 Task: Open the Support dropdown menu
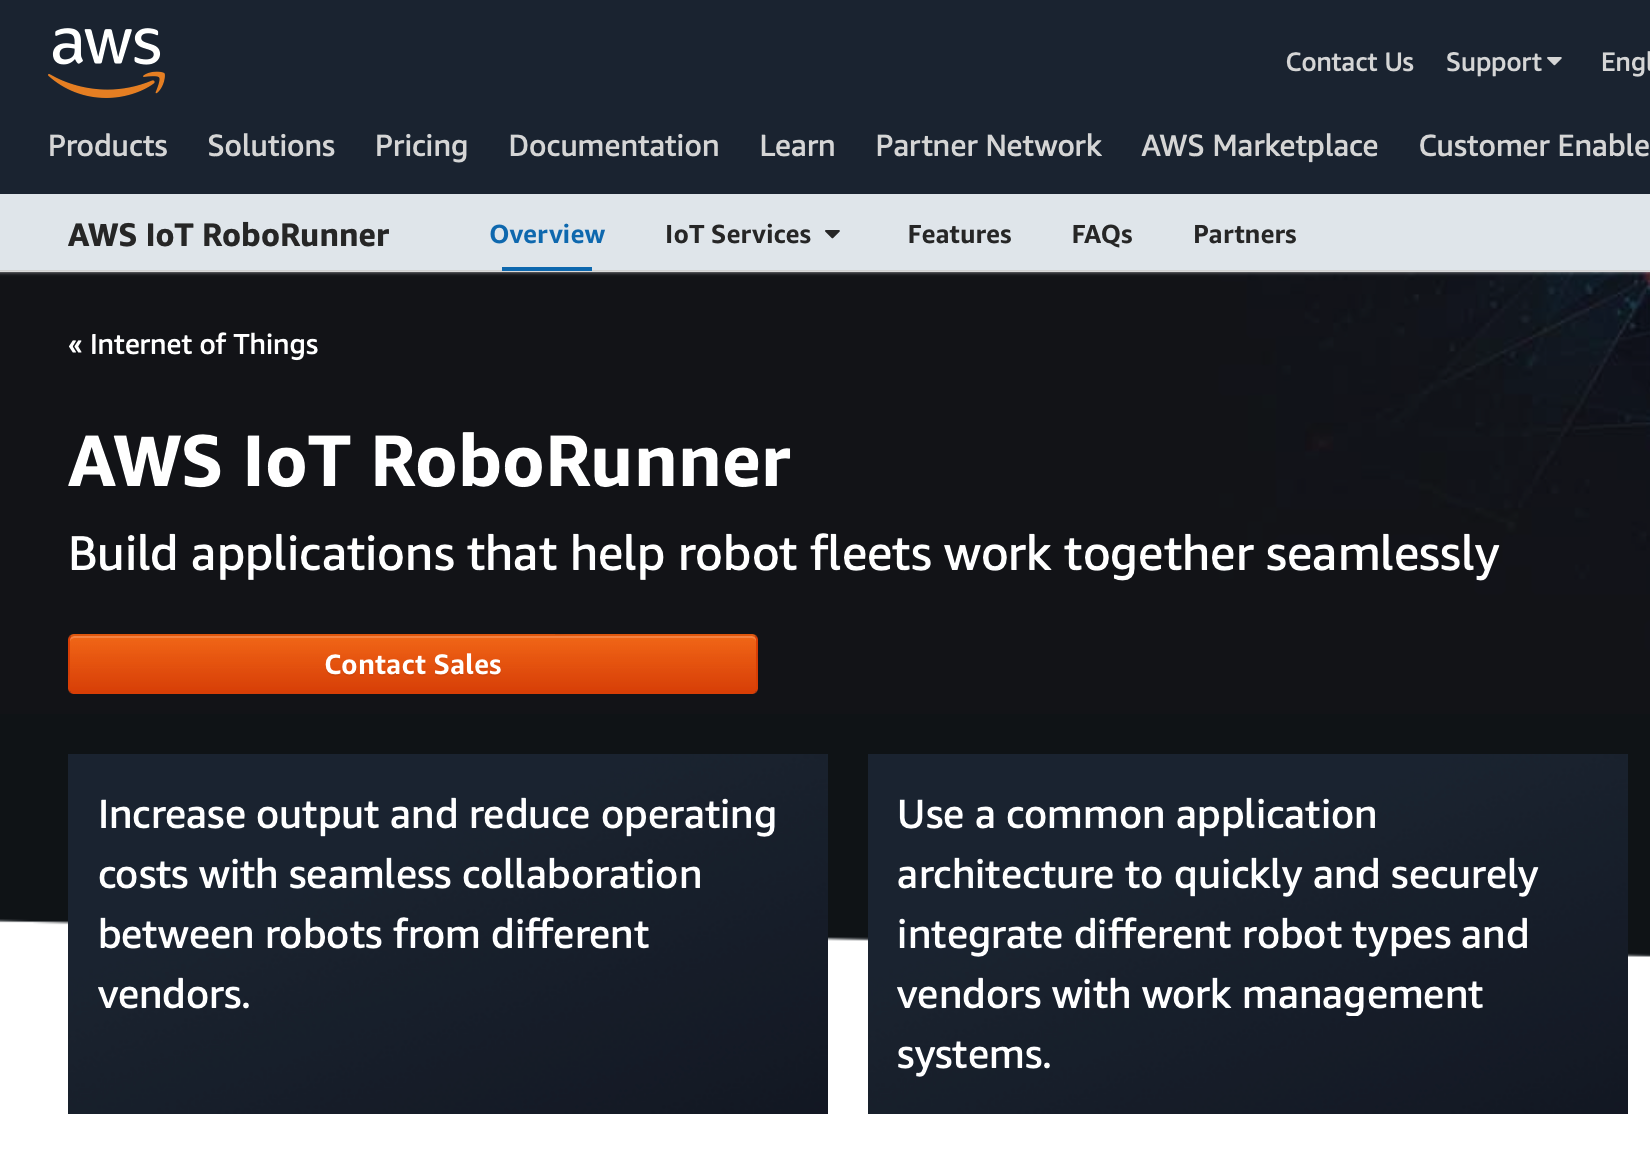(x=1503, y=62)
